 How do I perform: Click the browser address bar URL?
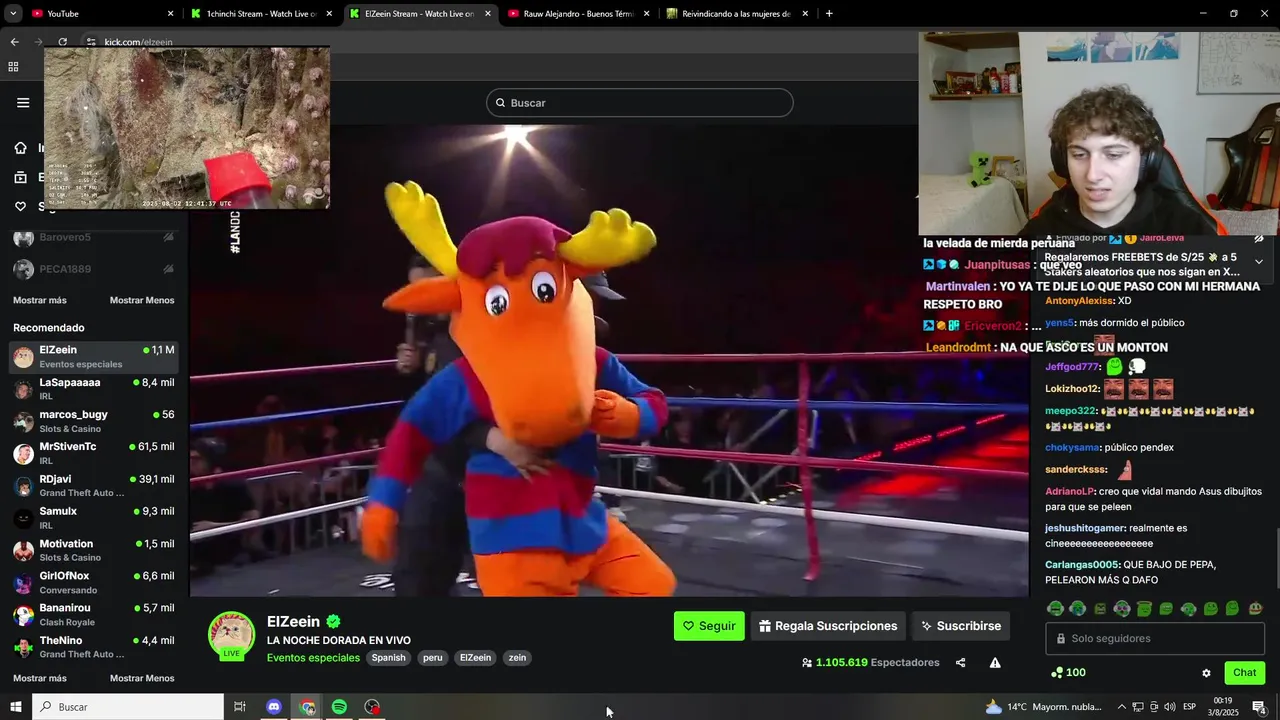pos(138,42)
